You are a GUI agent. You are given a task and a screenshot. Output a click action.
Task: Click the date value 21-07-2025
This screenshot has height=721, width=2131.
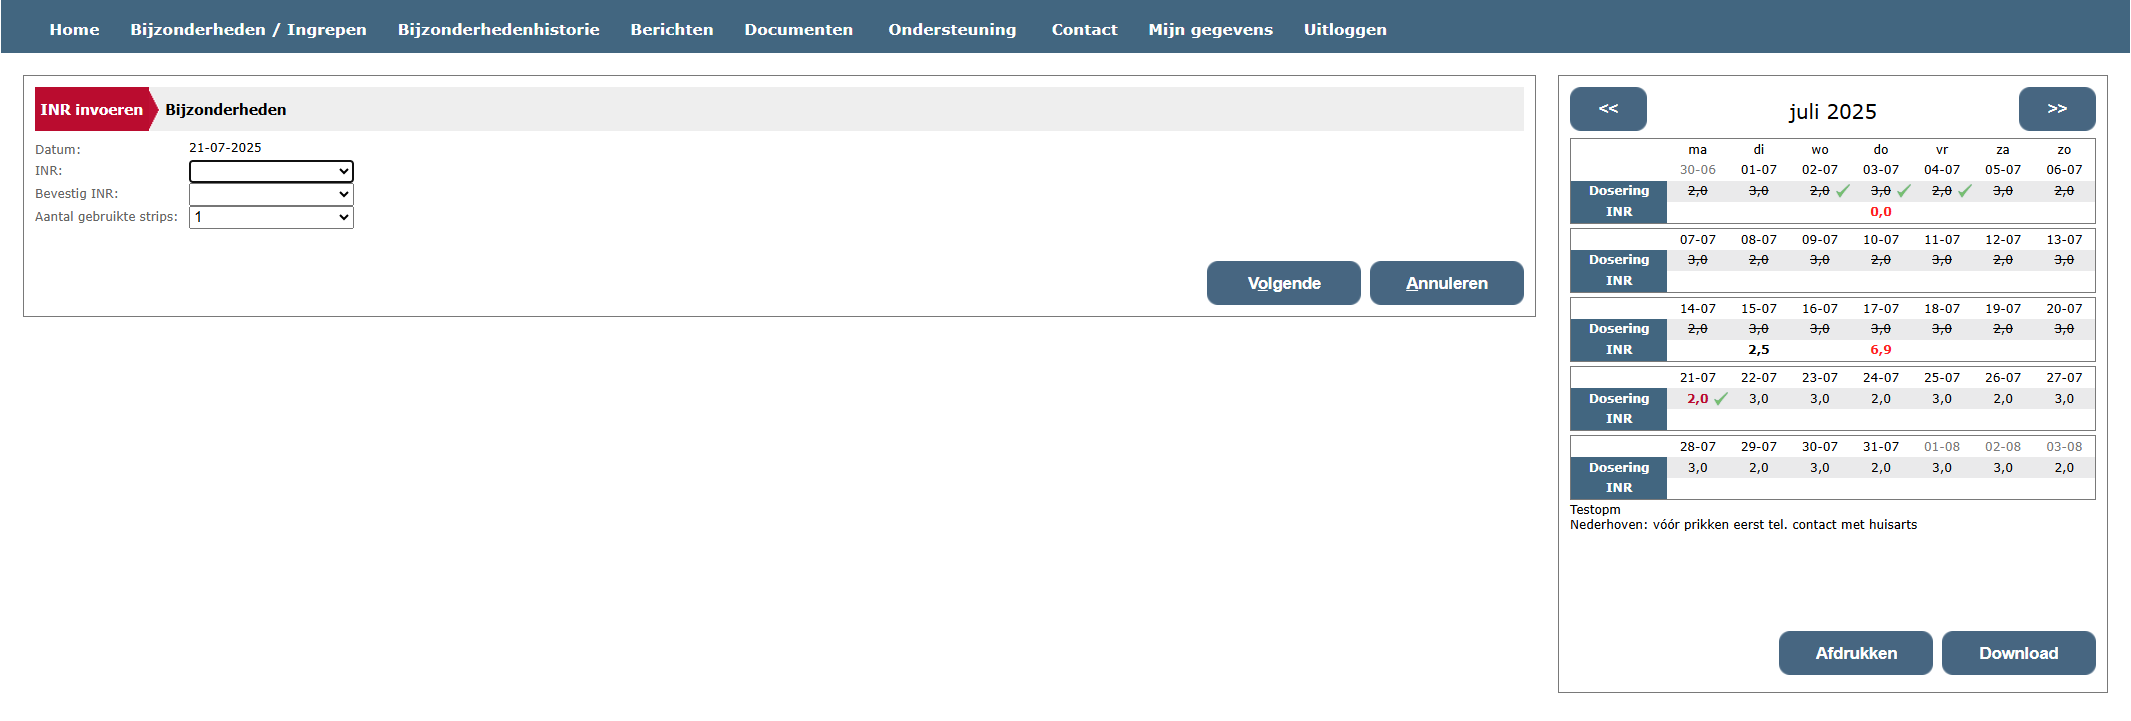[x=225, y=148]
